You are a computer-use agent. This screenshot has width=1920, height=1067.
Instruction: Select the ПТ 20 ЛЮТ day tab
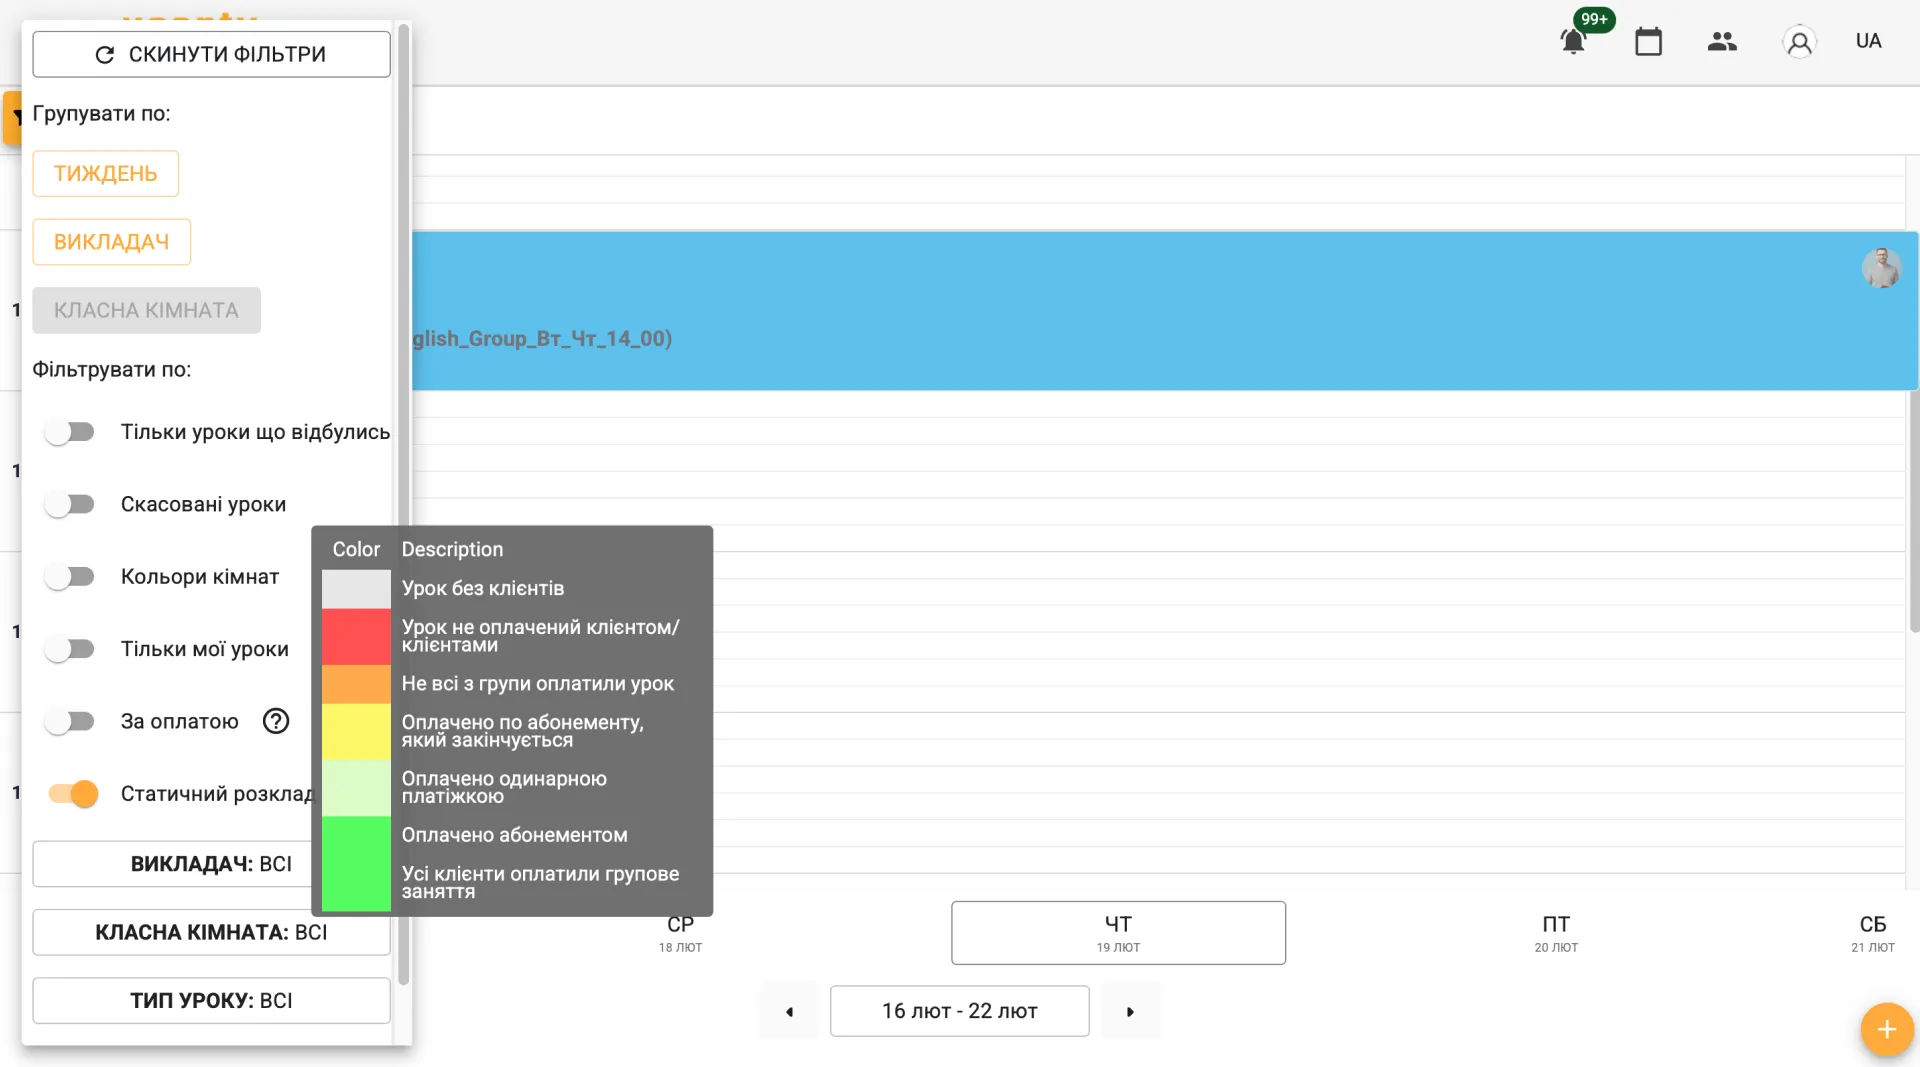pos(1556,933)
